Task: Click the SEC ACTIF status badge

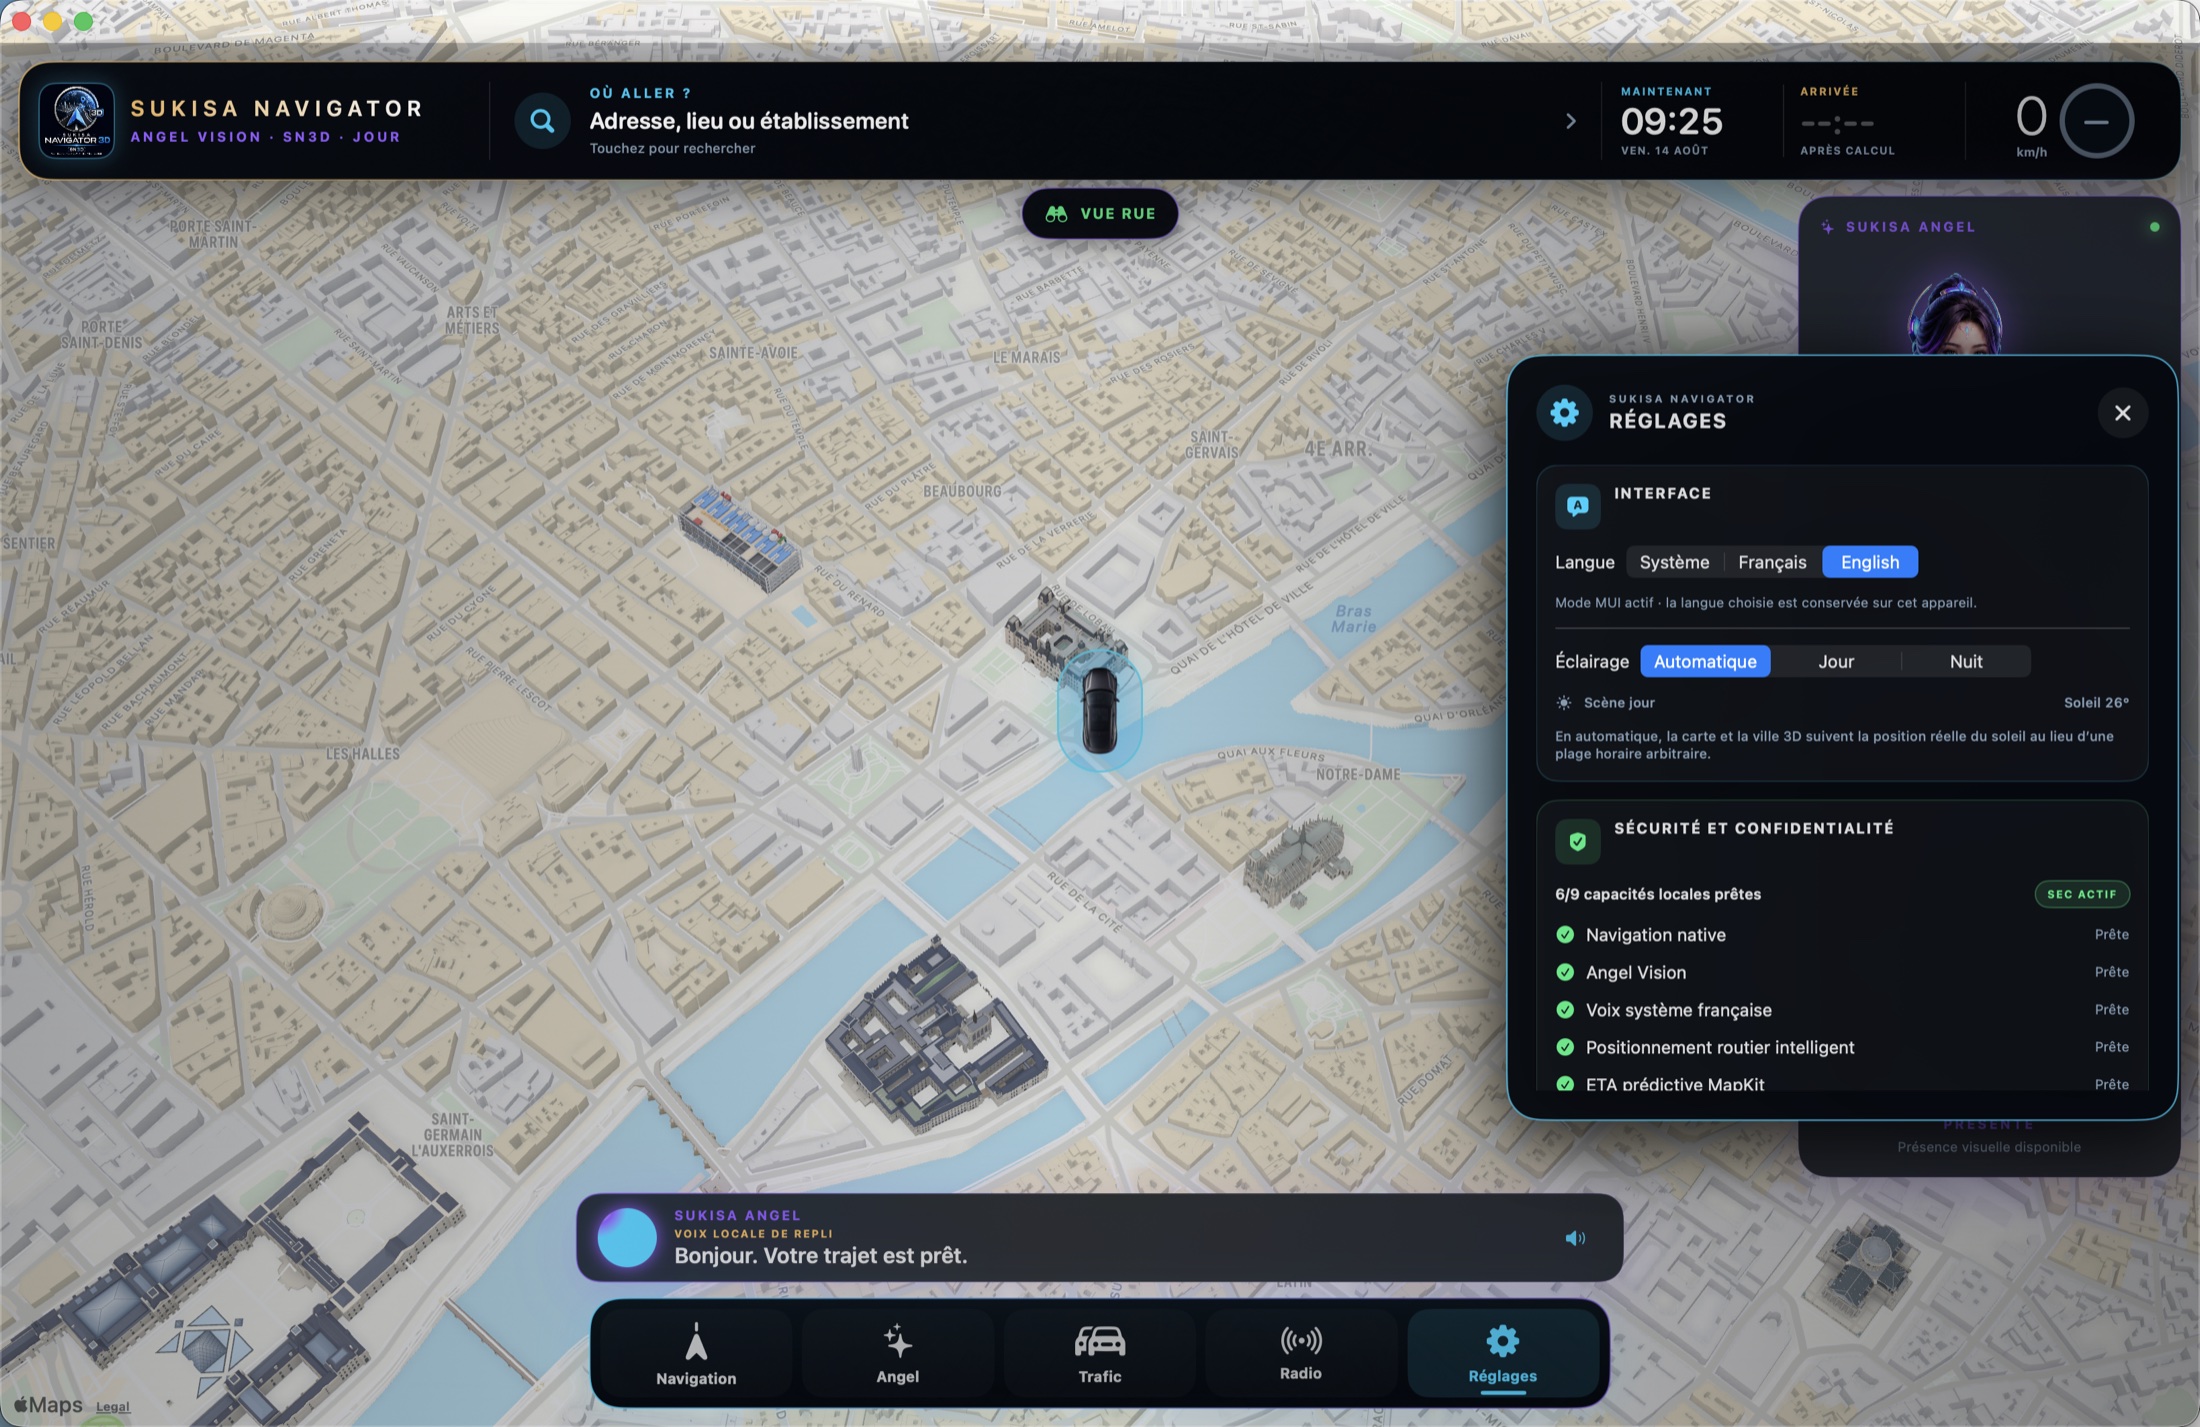Action: [2082, 894]
